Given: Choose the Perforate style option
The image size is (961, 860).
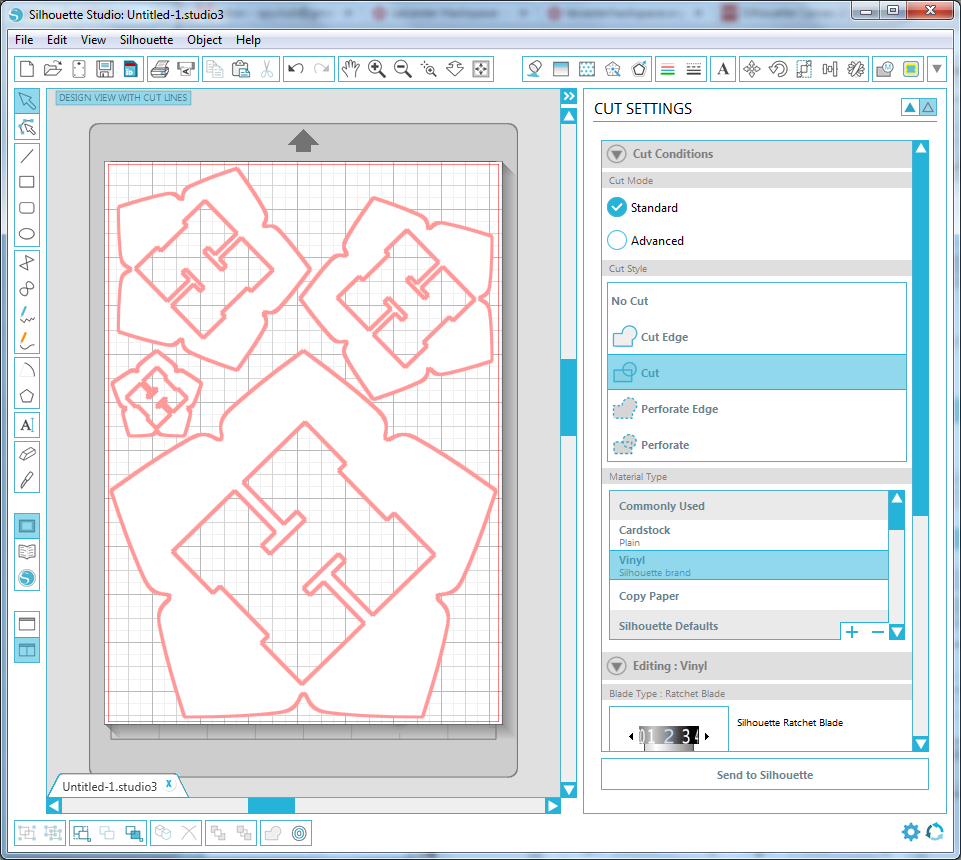Looking at the screenshot, I should coord(757,444).
